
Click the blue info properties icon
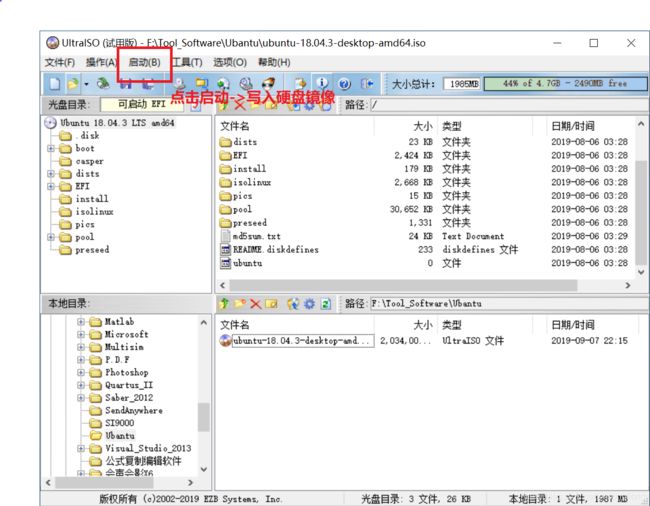click(x=322, y=83)
